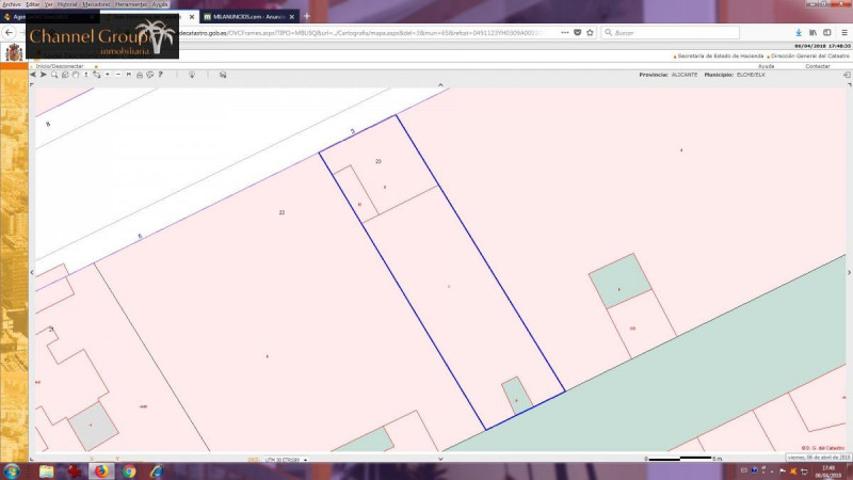The image size is (853, 480).
Task: Bookmark this page with star icon
Action: [x=590, y=32]
